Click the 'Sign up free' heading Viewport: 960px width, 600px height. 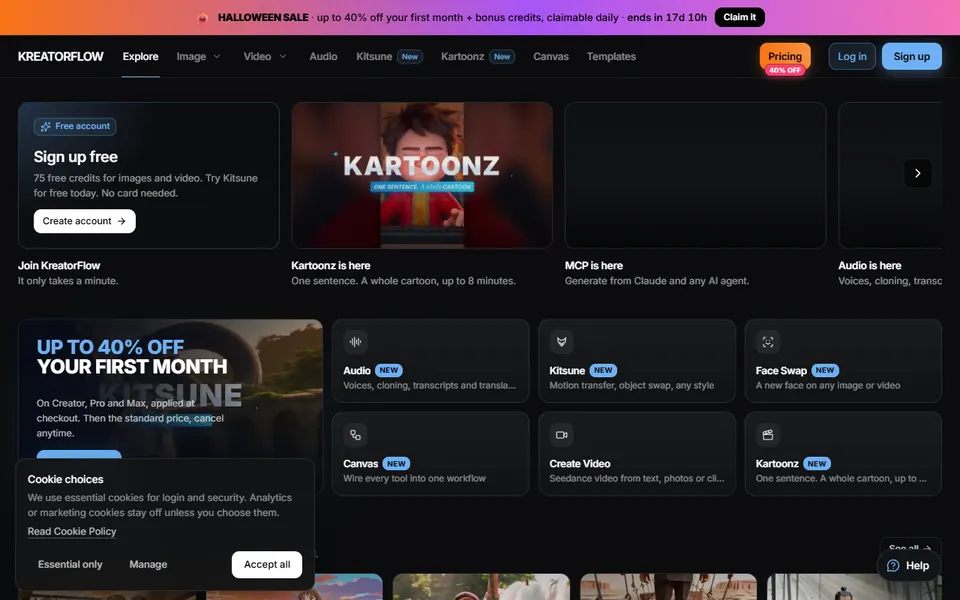tap(75, 157)
